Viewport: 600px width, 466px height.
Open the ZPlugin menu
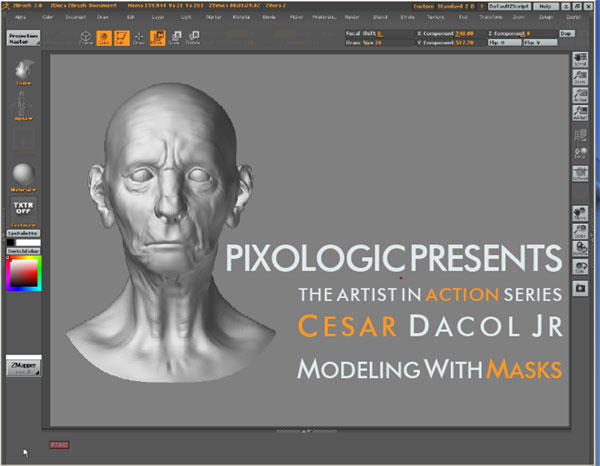546,17
